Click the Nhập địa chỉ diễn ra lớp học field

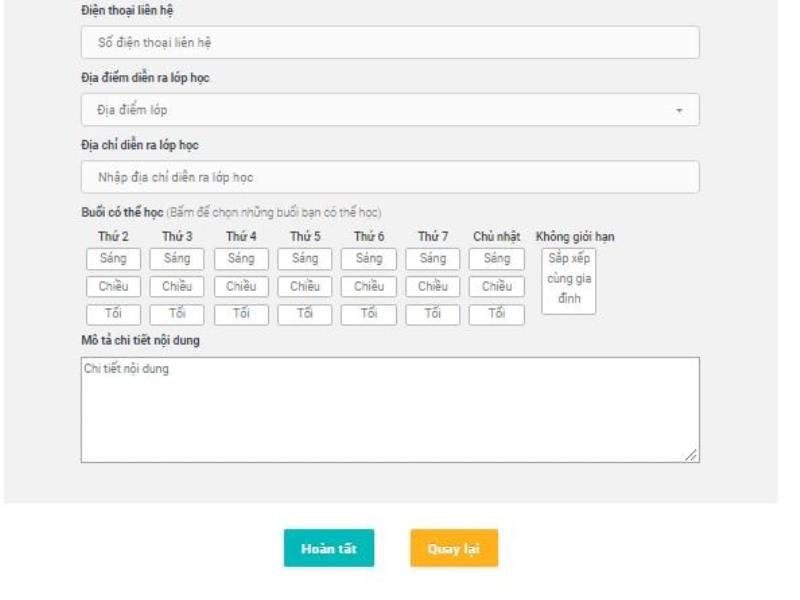pos(390,177)
